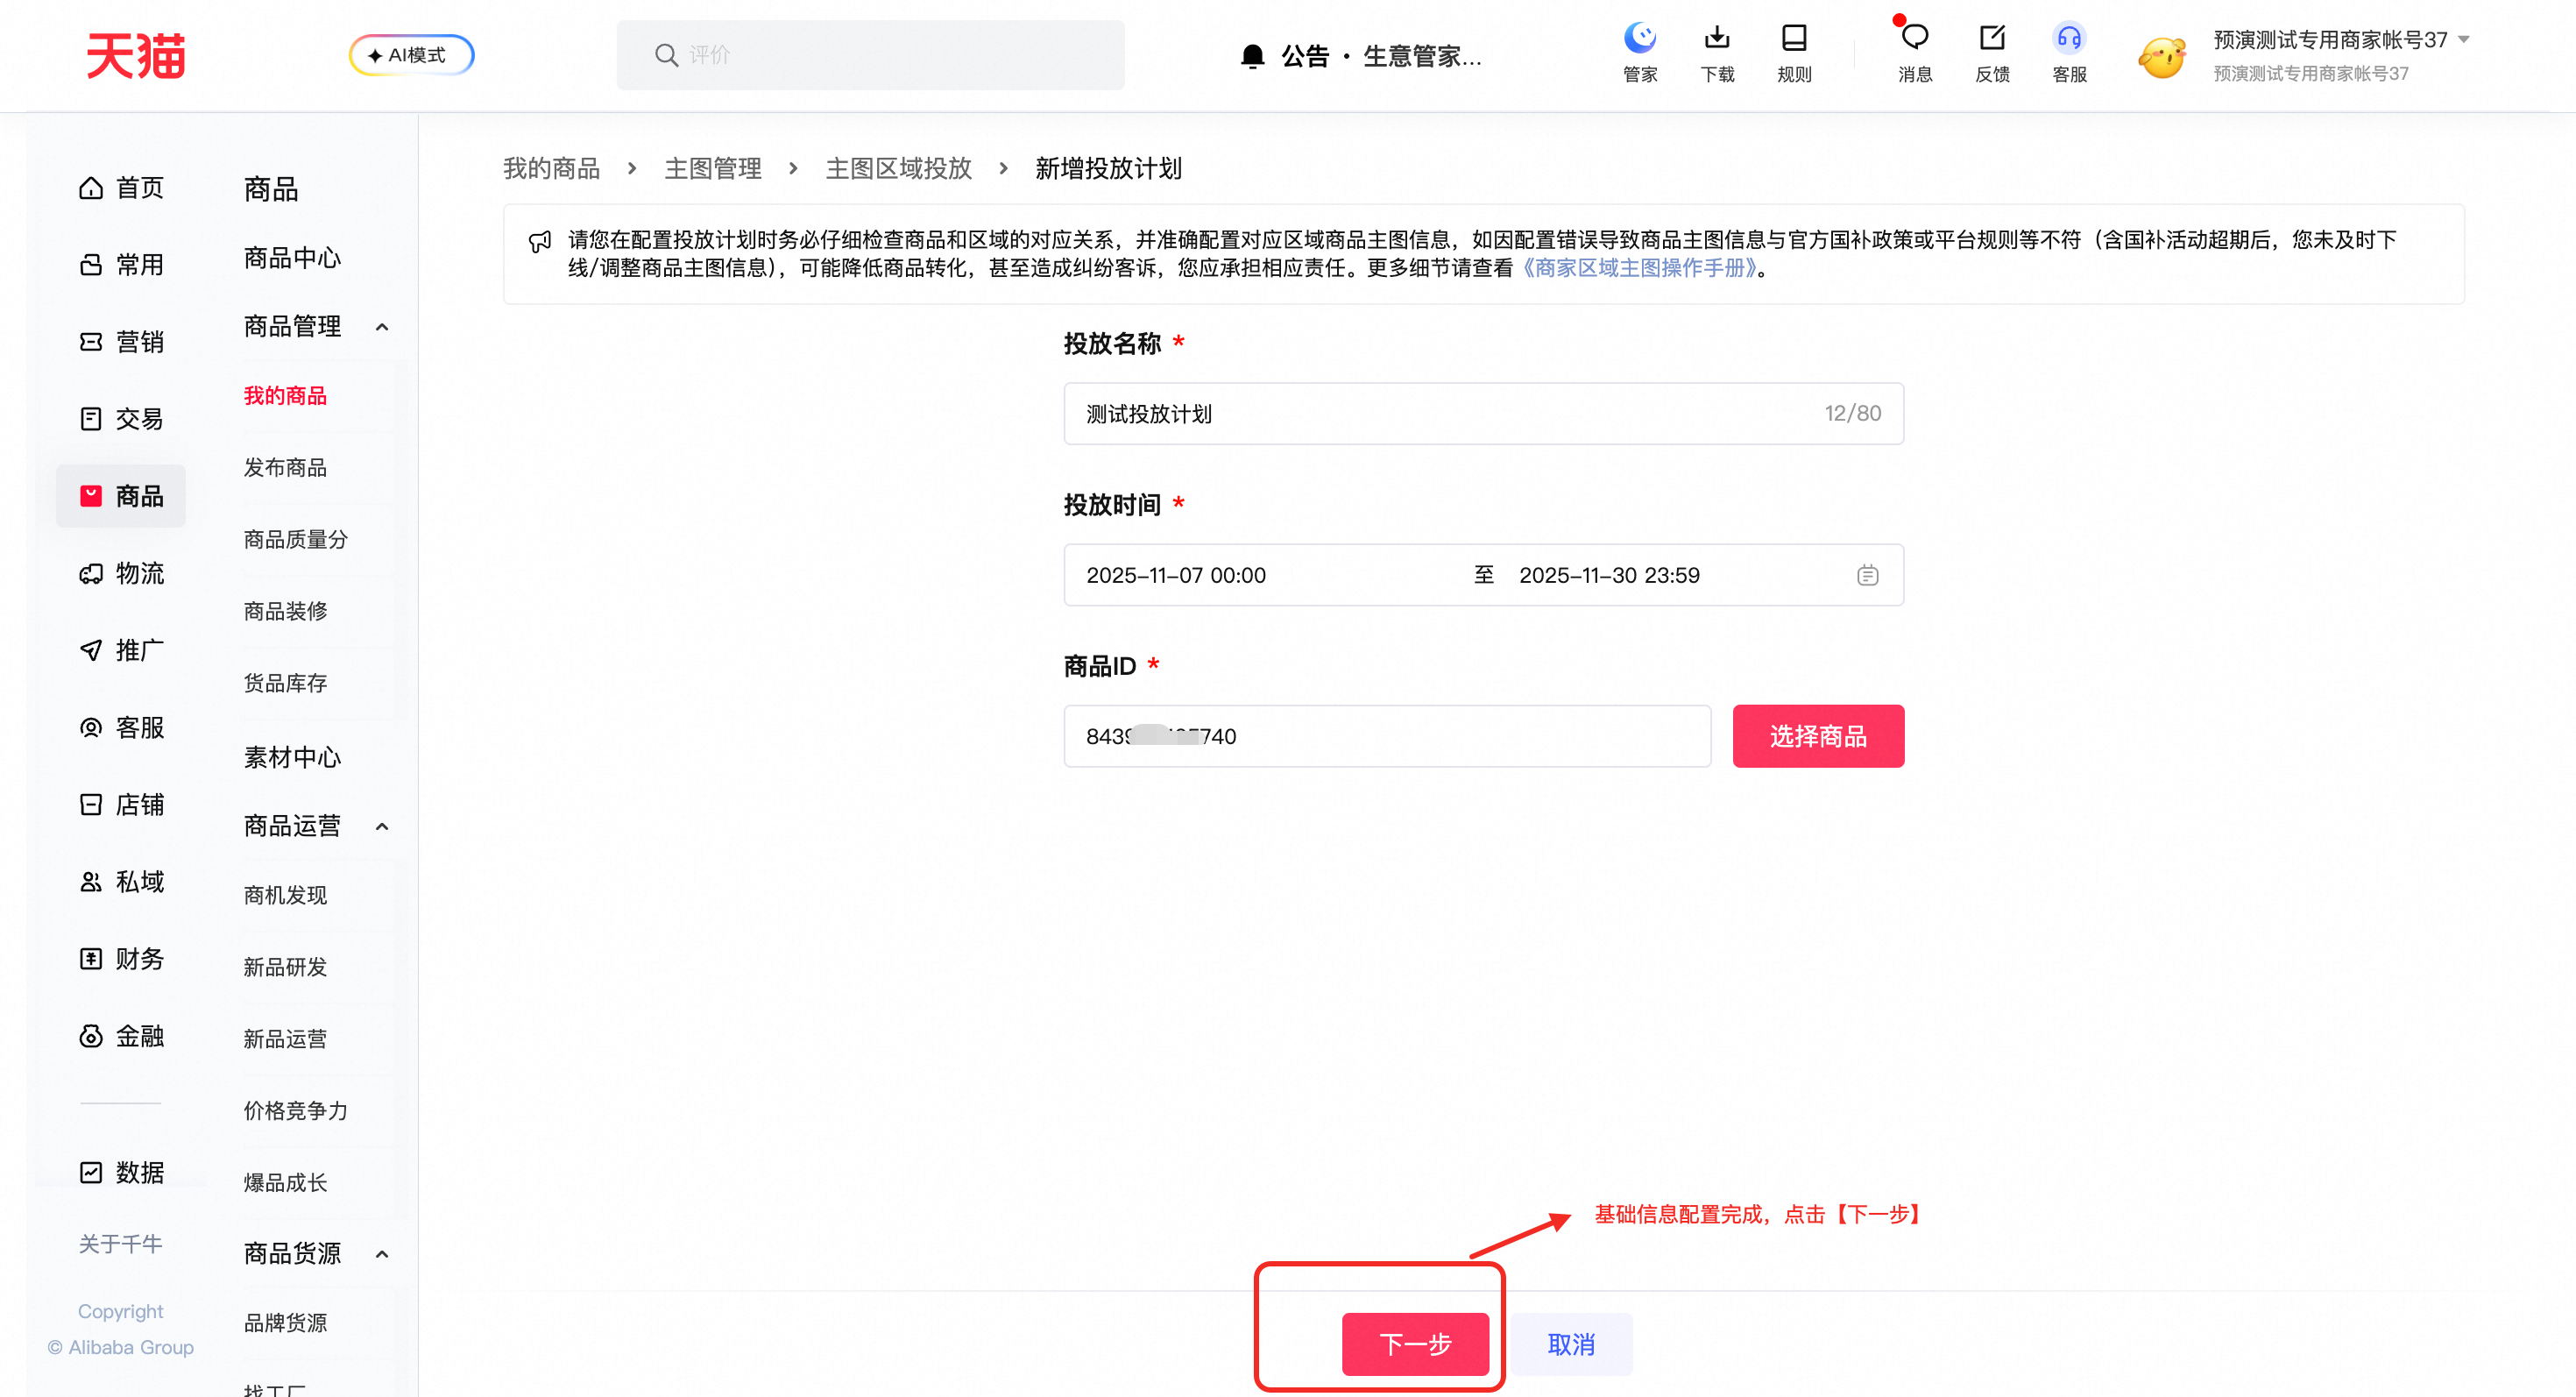Open 新品研发 menu item
Screen dimensions: 2576x1397
click(285, 967)
